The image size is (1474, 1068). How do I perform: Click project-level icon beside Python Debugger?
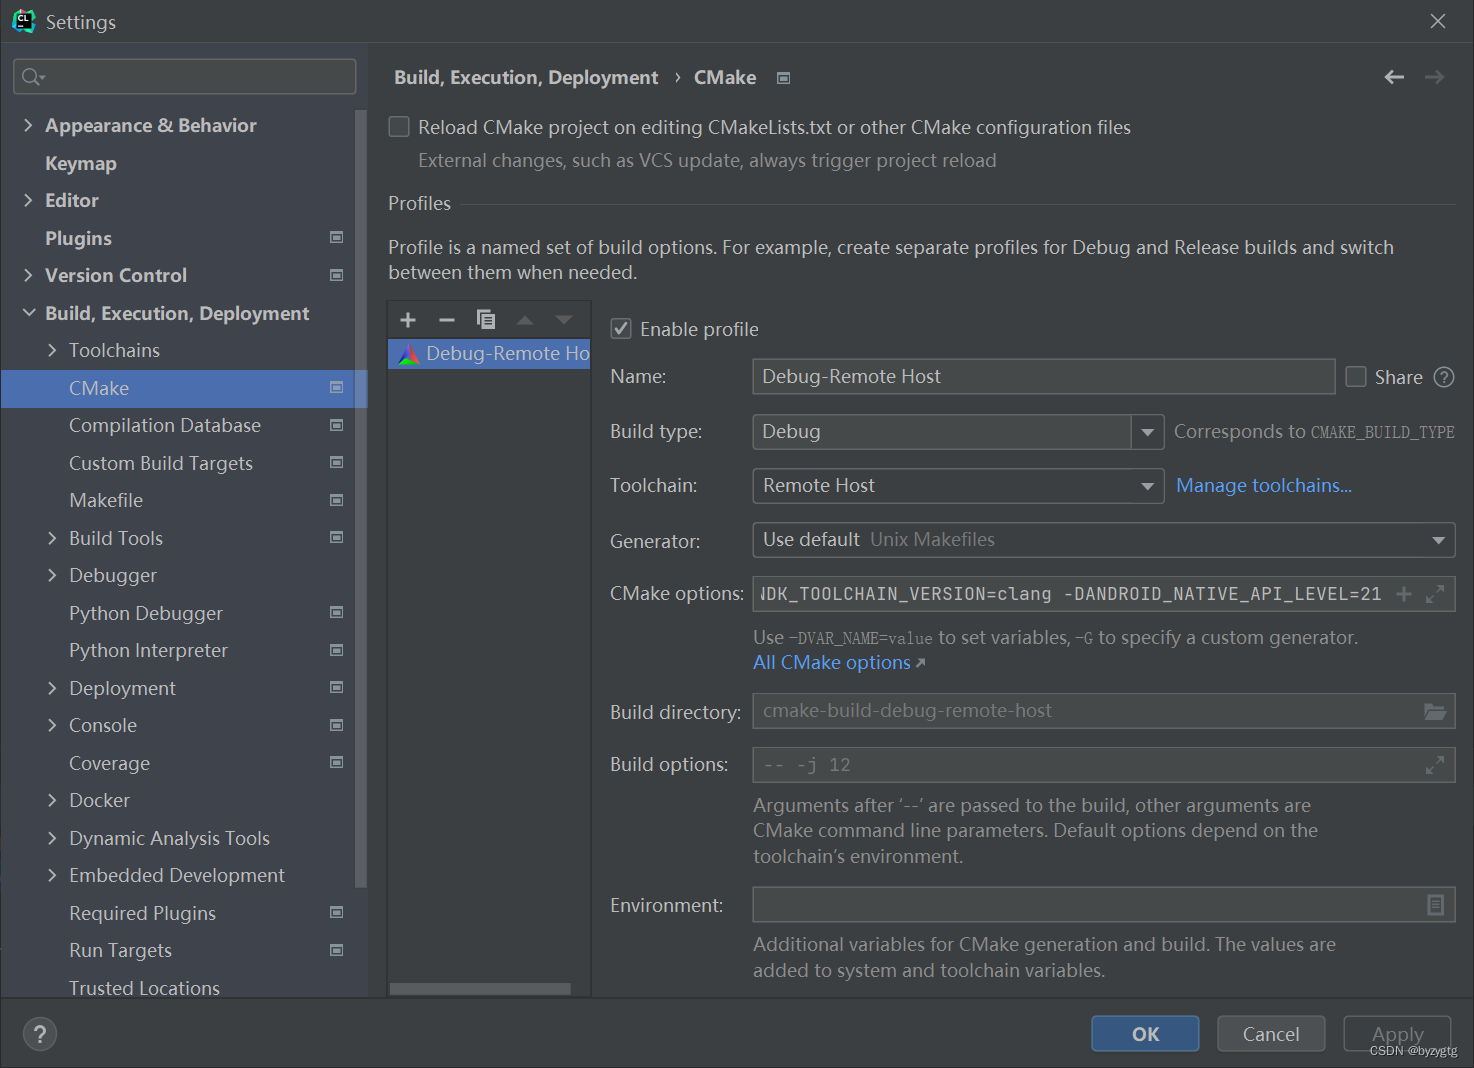pos(337,613)
